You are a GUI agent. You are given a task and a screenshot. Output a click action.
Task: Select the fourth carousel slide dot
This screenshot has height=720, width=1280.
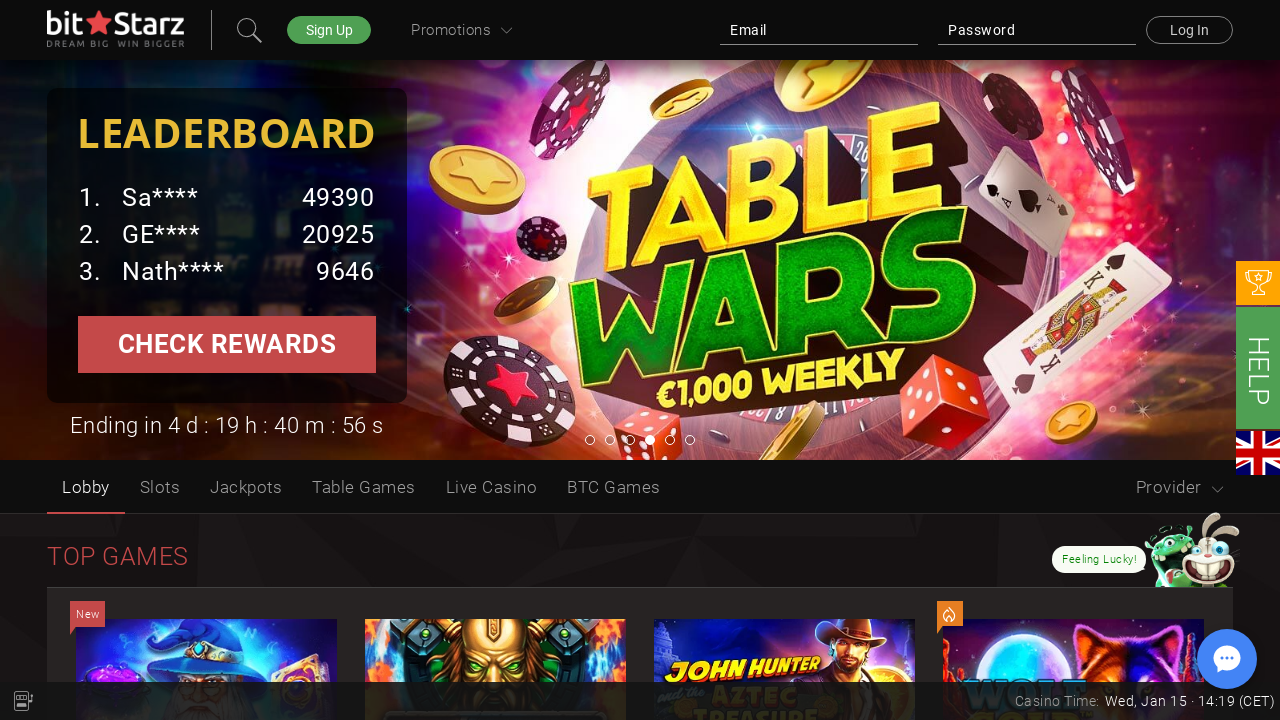650,440
